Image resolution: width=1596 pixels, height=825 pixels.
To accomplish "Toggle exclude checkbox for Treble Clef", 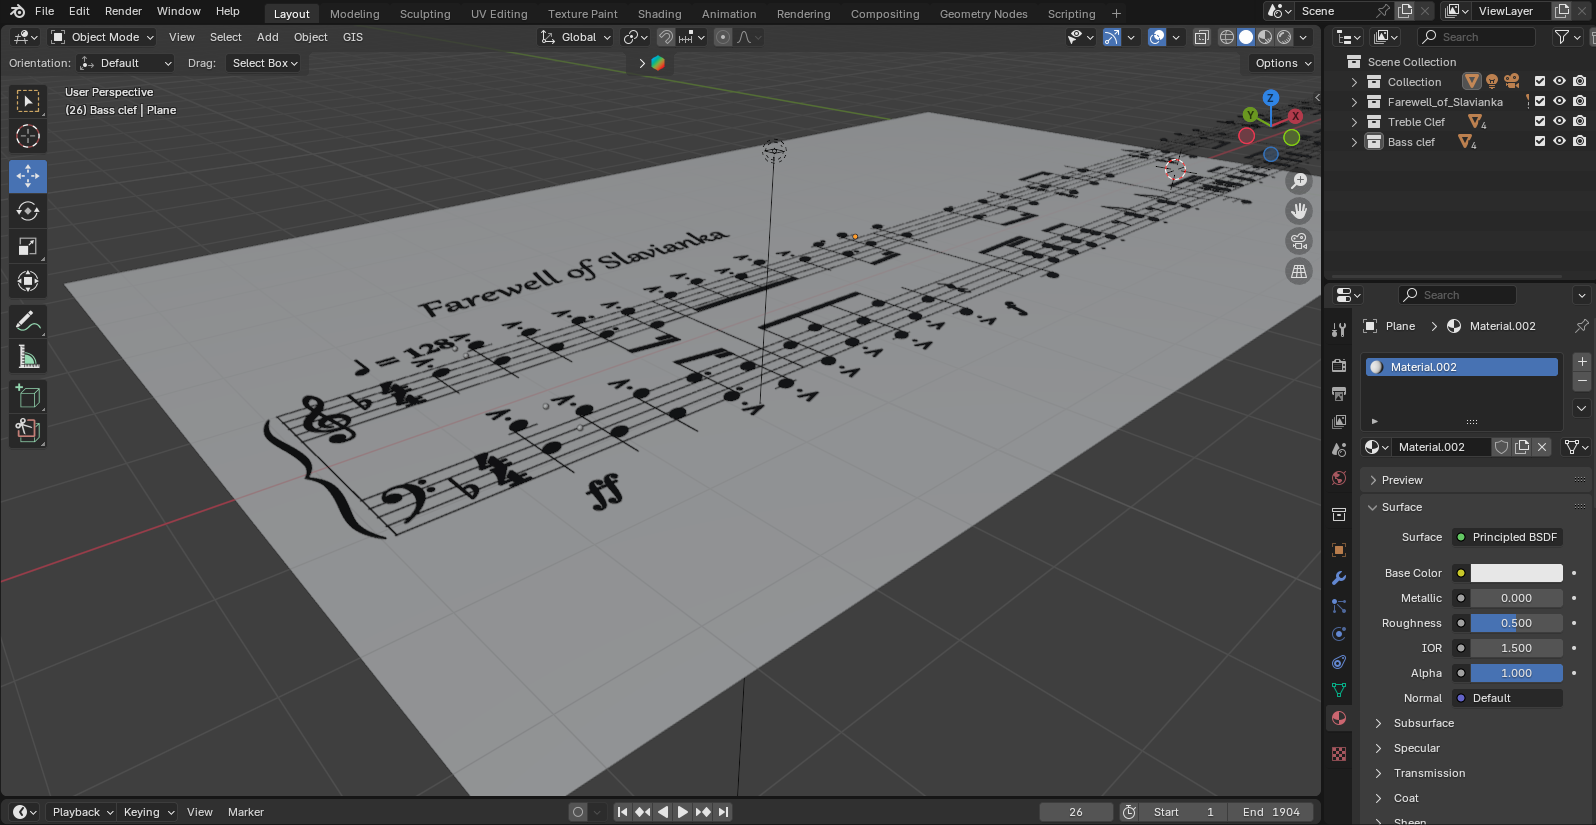I will coord(1540,121).
